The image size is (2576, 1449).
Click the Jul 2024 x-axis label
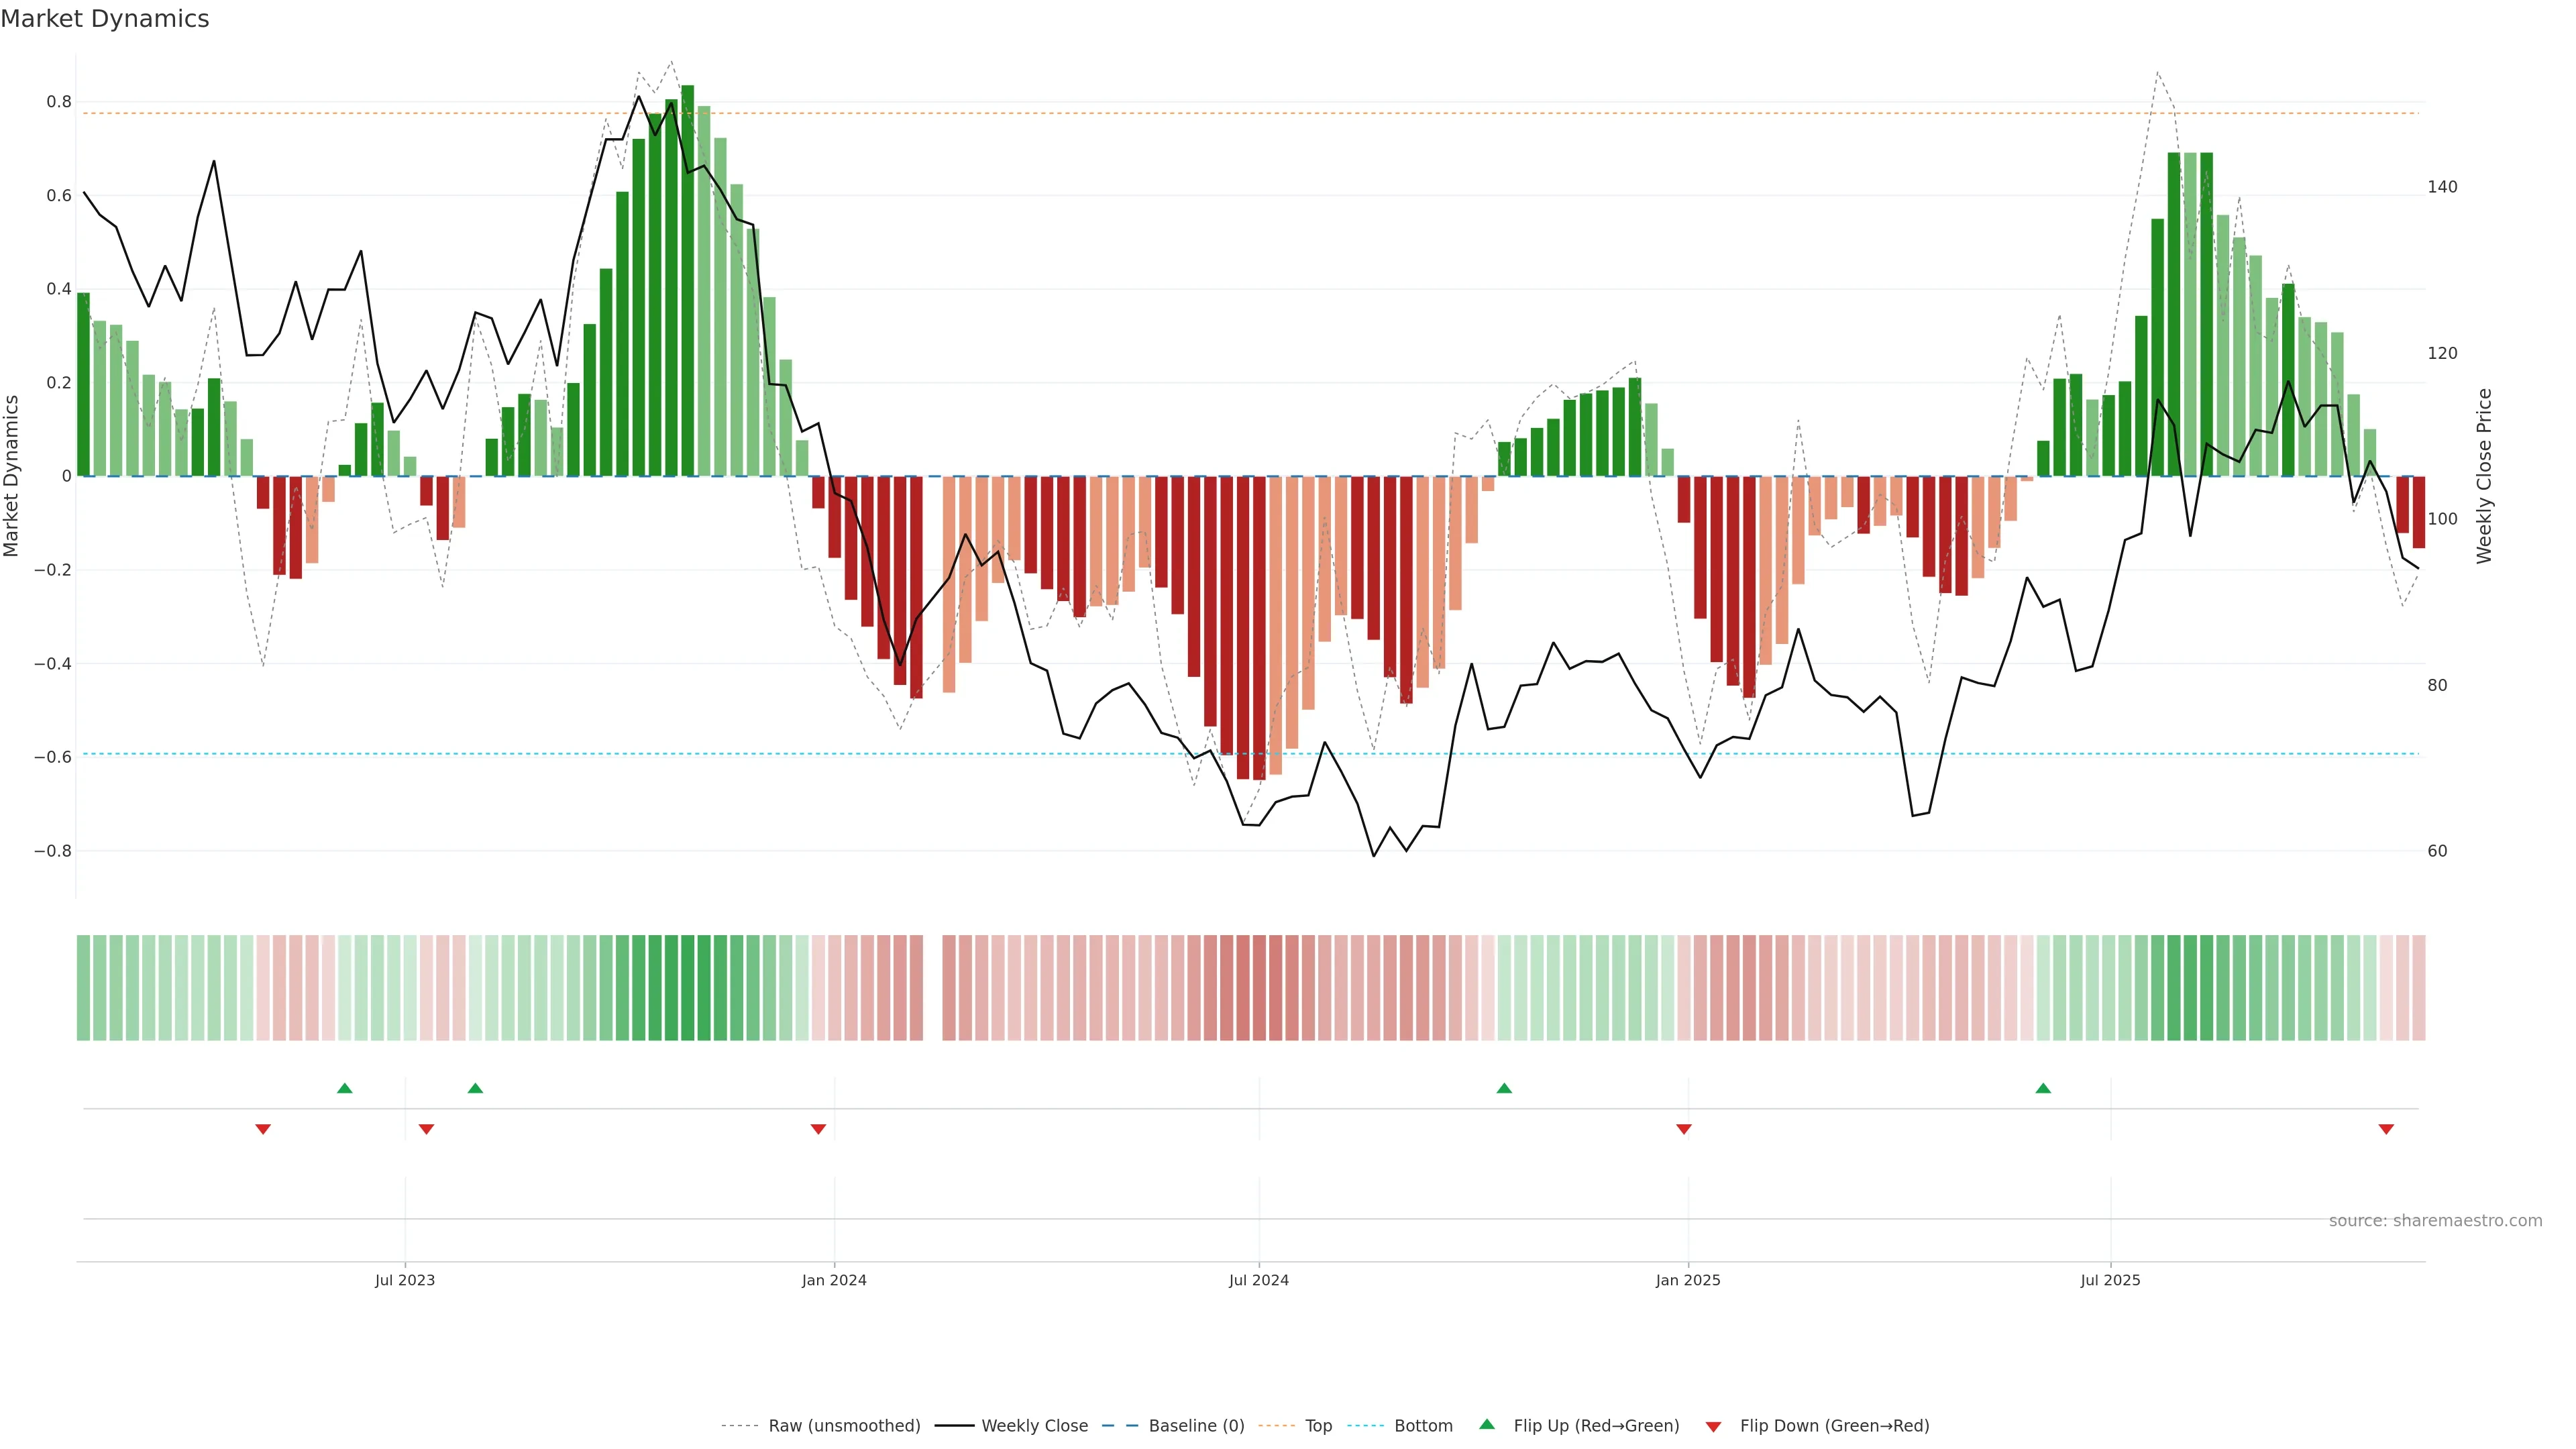pos(1258,1280)
